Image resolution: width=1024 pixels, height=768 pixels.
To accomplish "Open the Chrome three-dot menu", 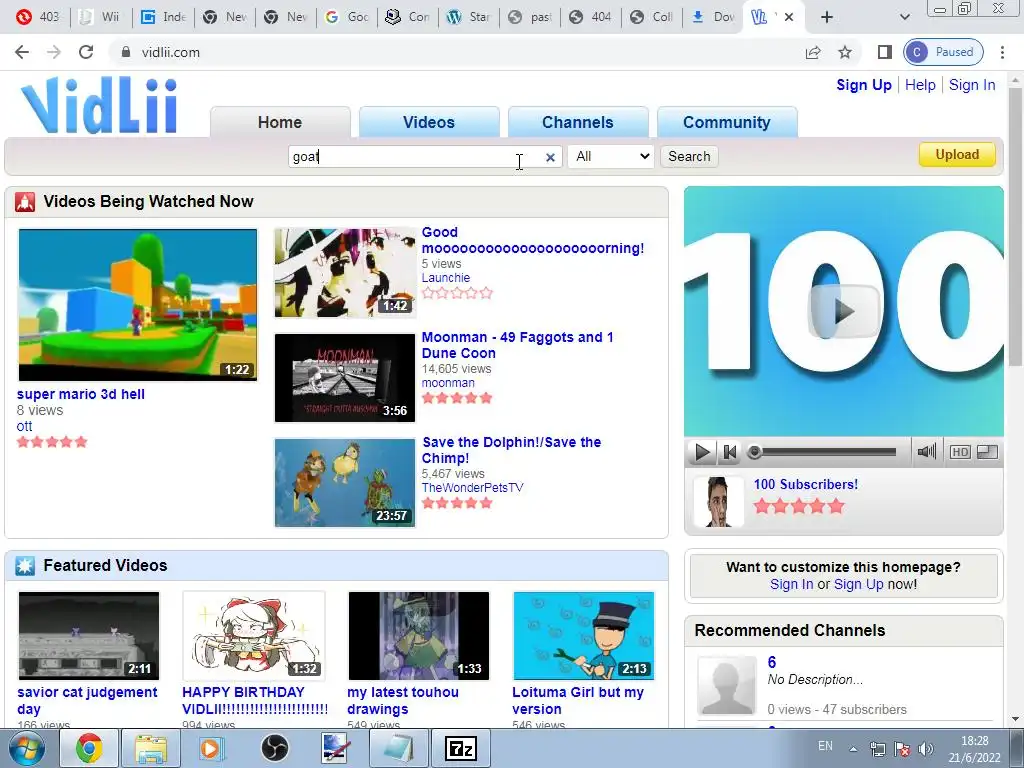I will 1002,52.
